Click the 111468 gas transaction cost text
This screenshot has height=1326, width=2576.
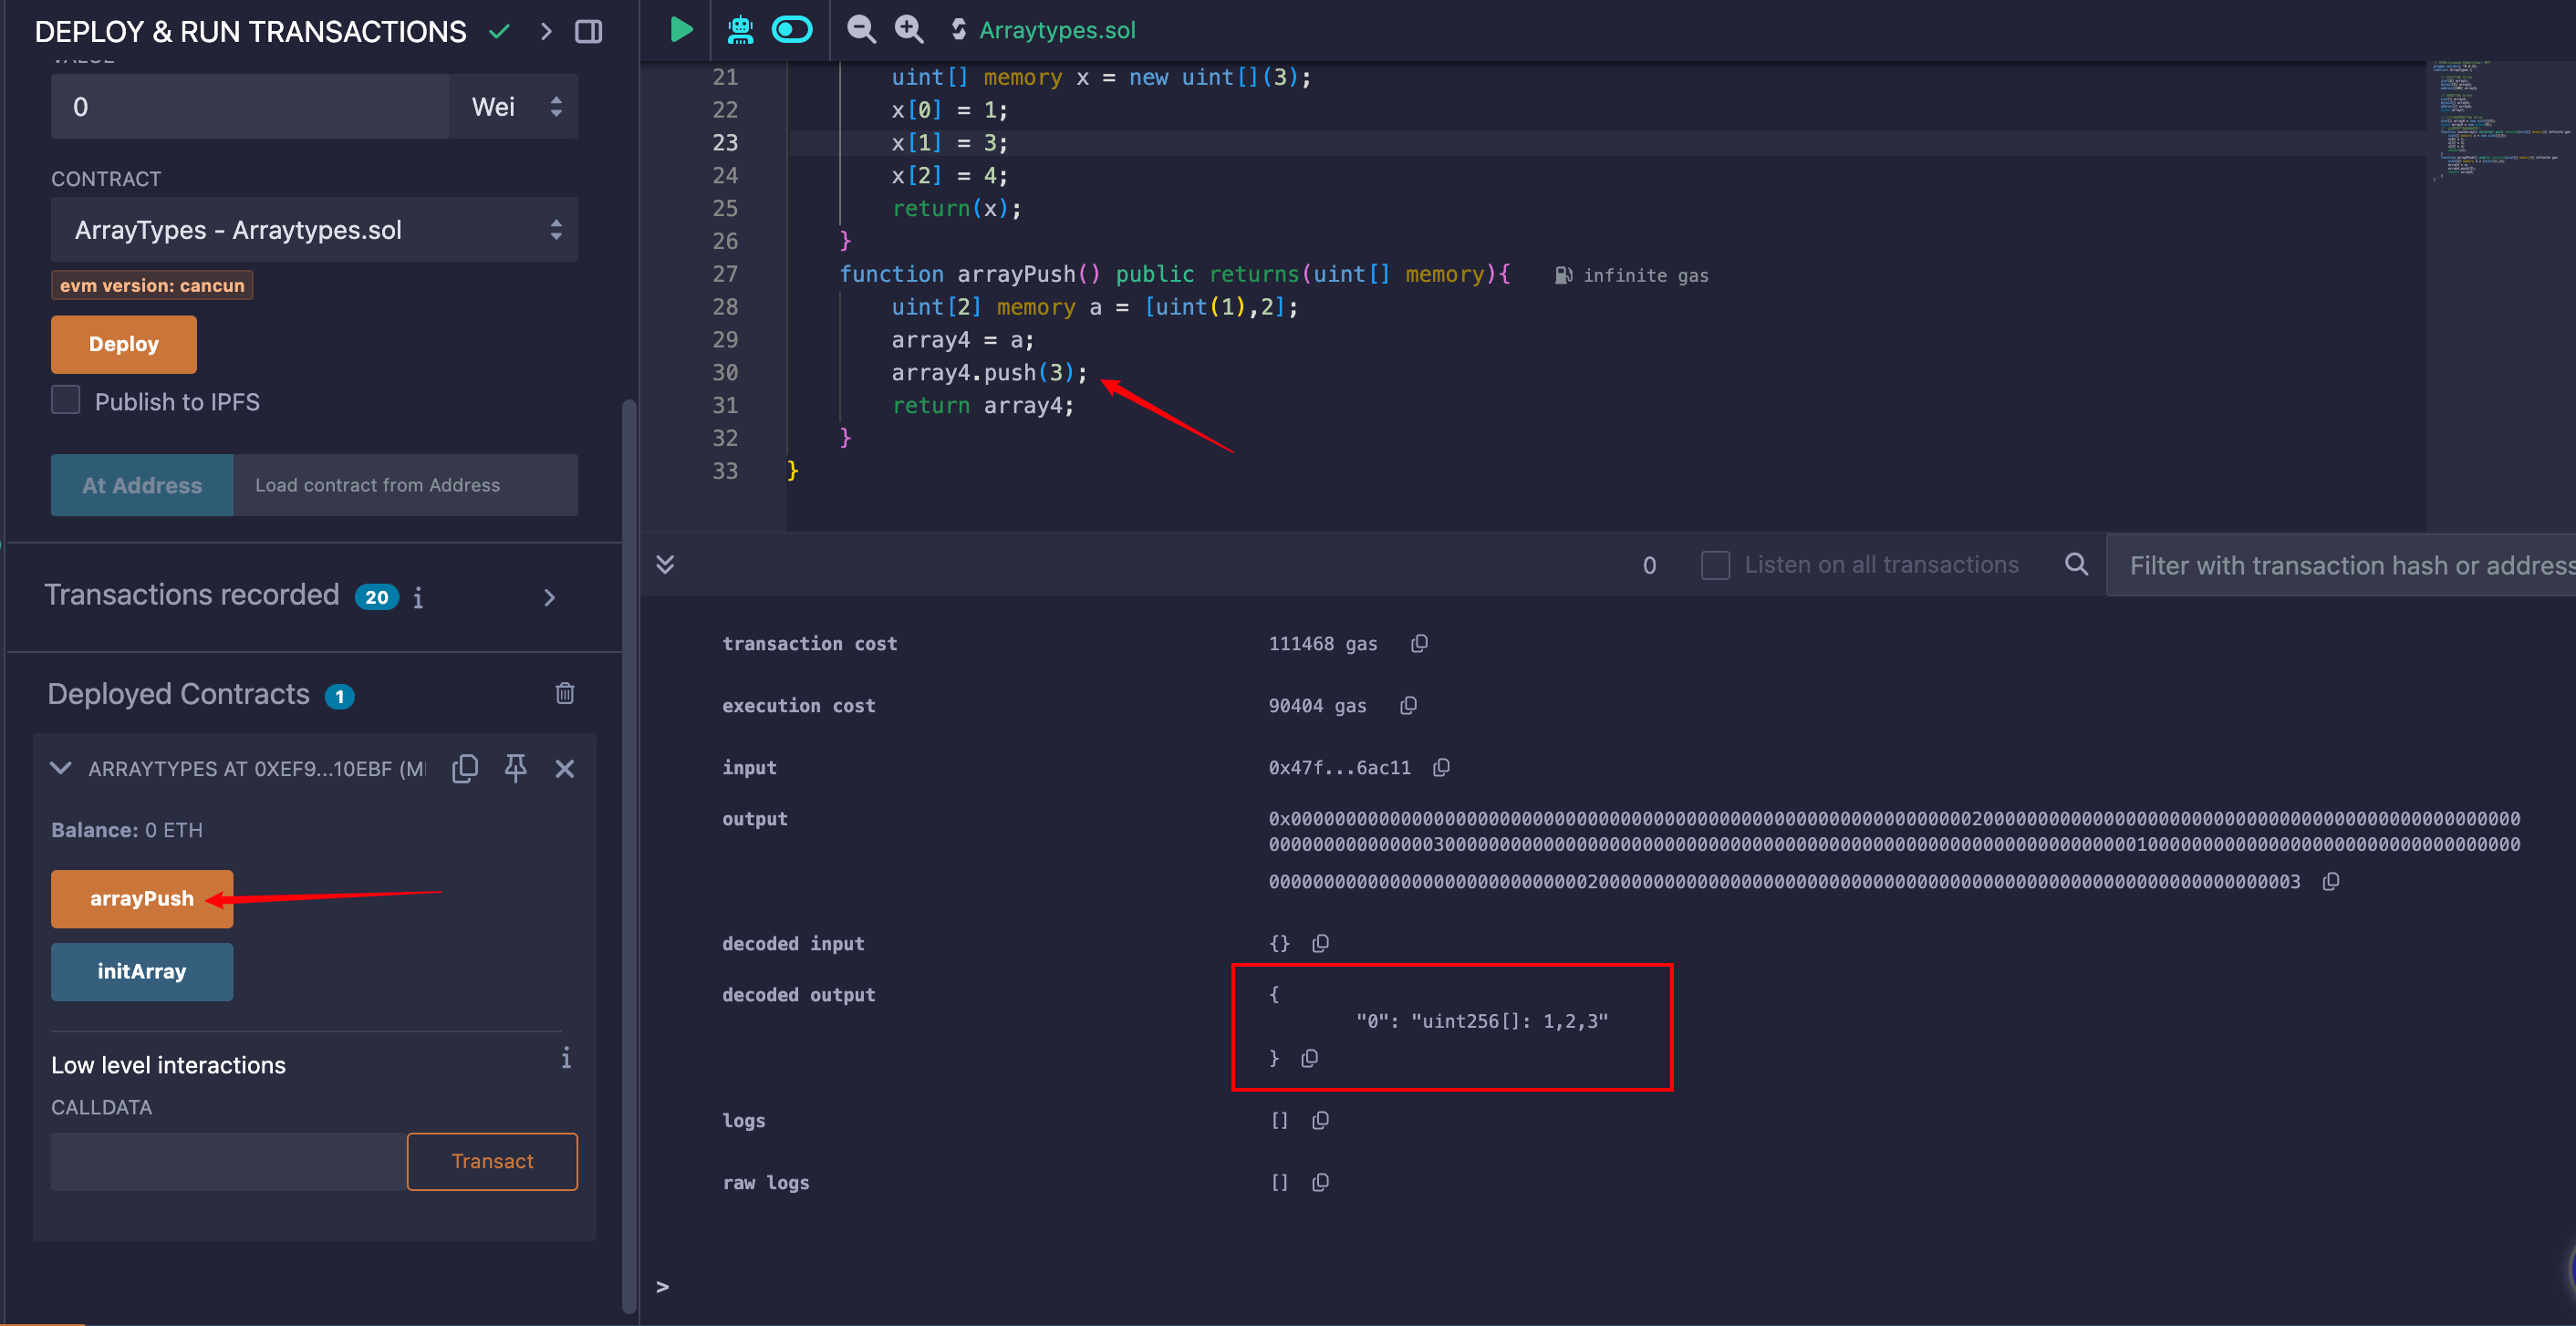pos(1322,643)
